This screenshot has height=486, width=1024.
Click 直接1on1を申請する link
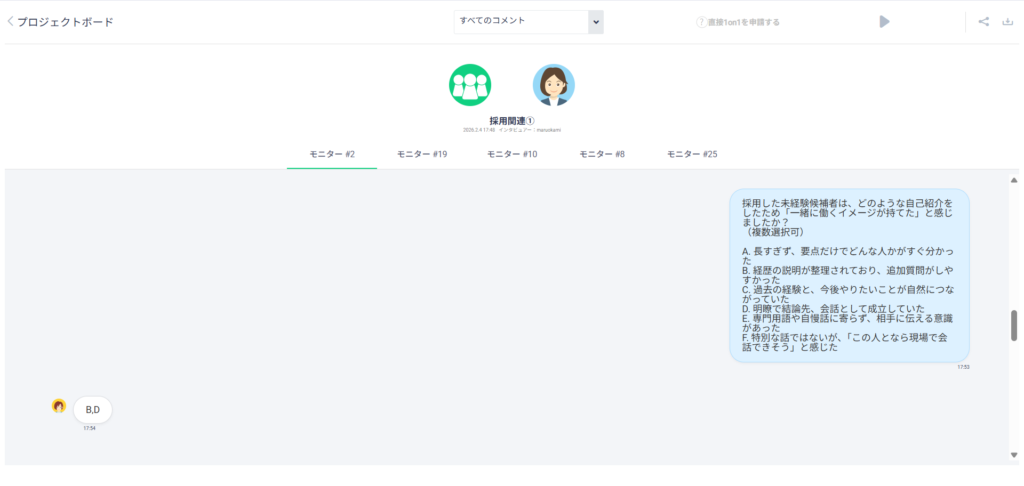[x=744, y=22]
